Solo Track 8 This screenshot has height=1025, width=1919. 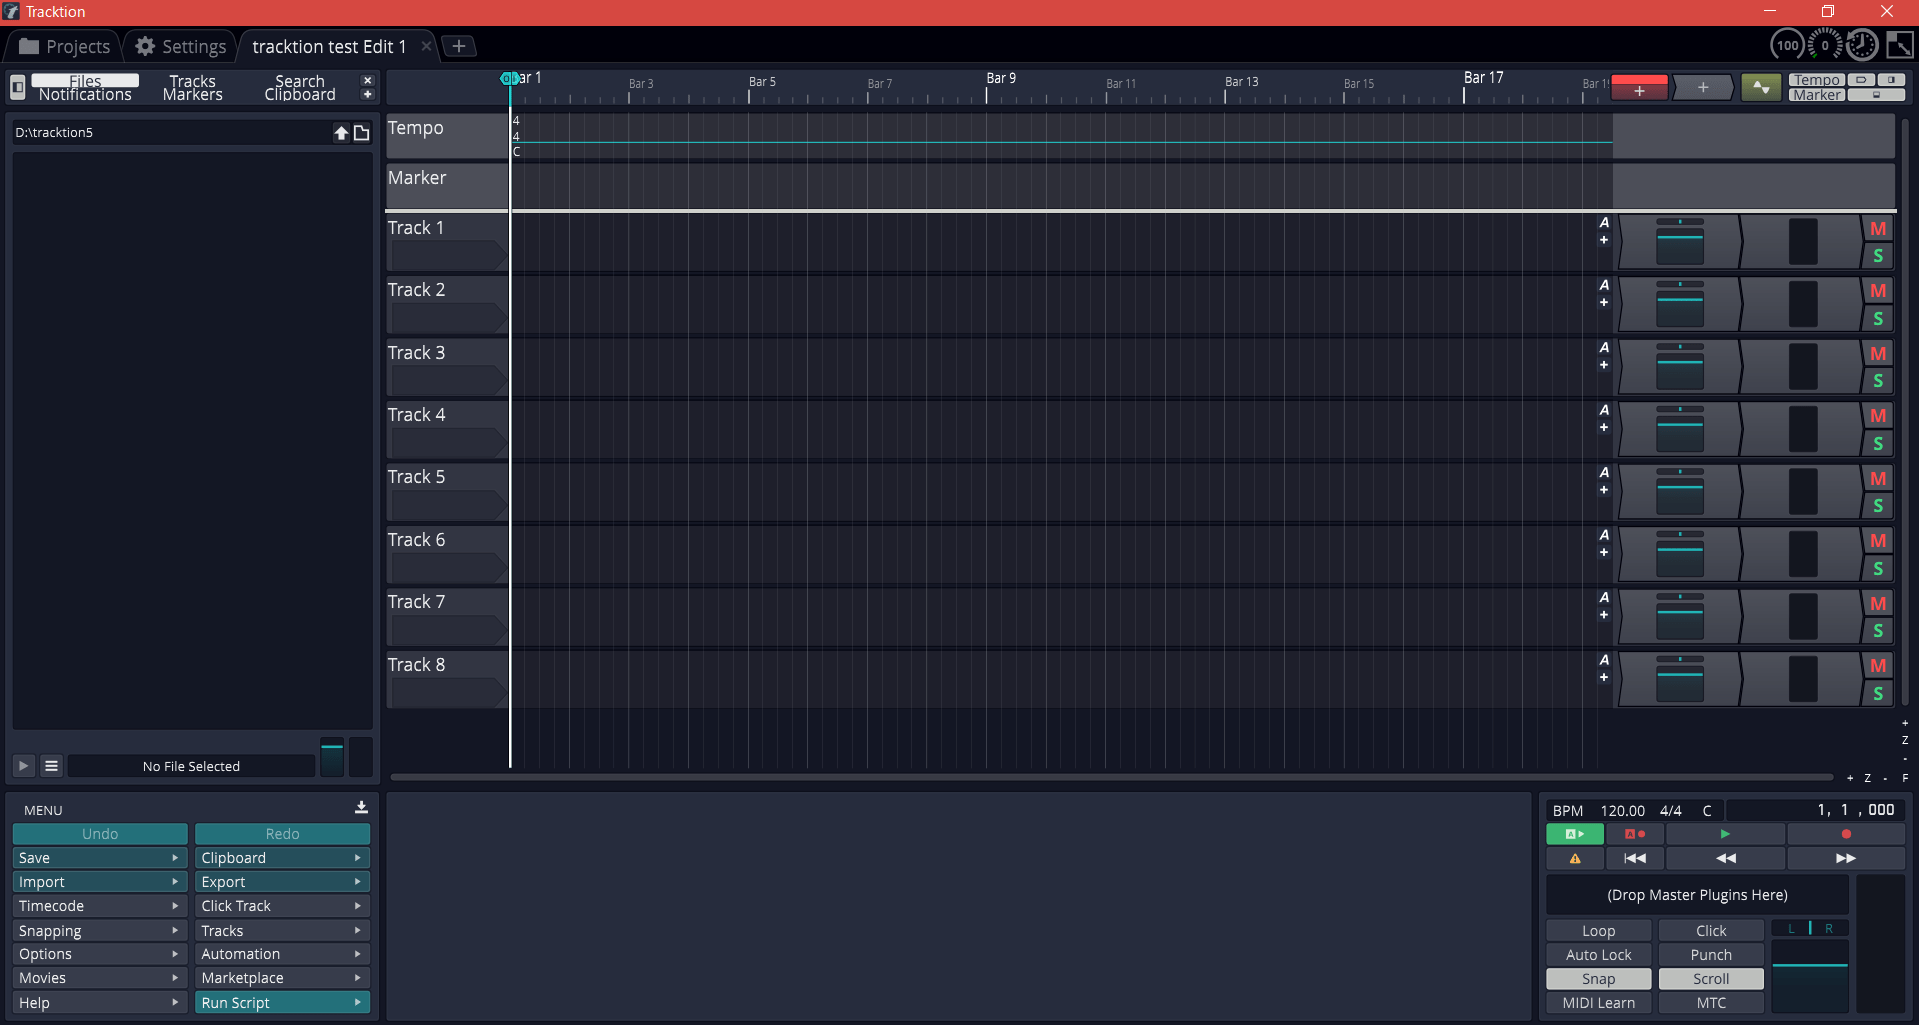pyautogui.click(x=1878, y=693)
